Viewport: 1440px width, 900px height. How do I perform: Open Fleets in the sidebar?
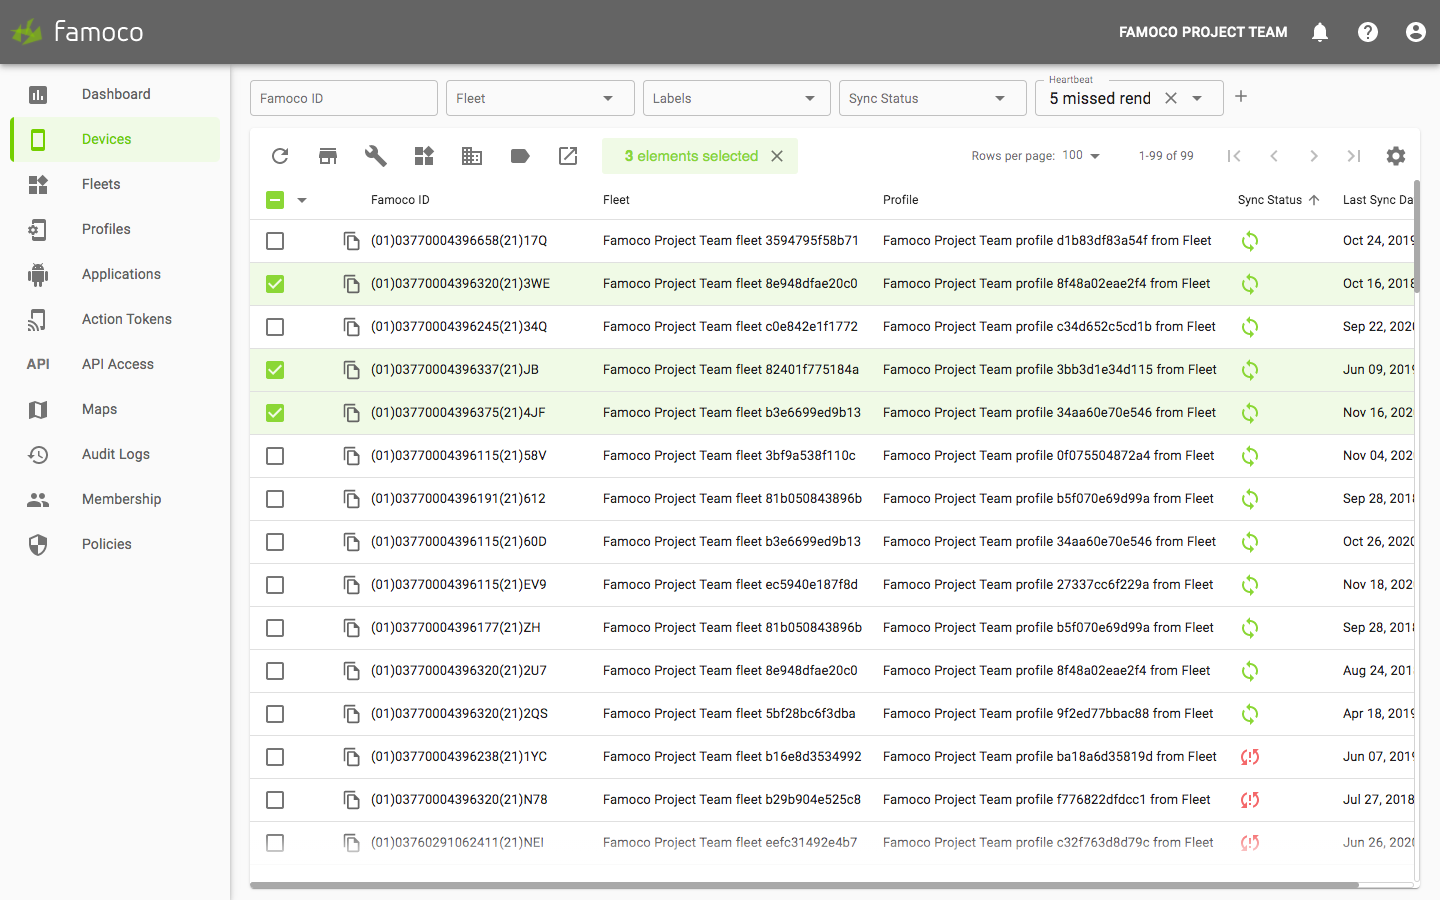[116, 184]
